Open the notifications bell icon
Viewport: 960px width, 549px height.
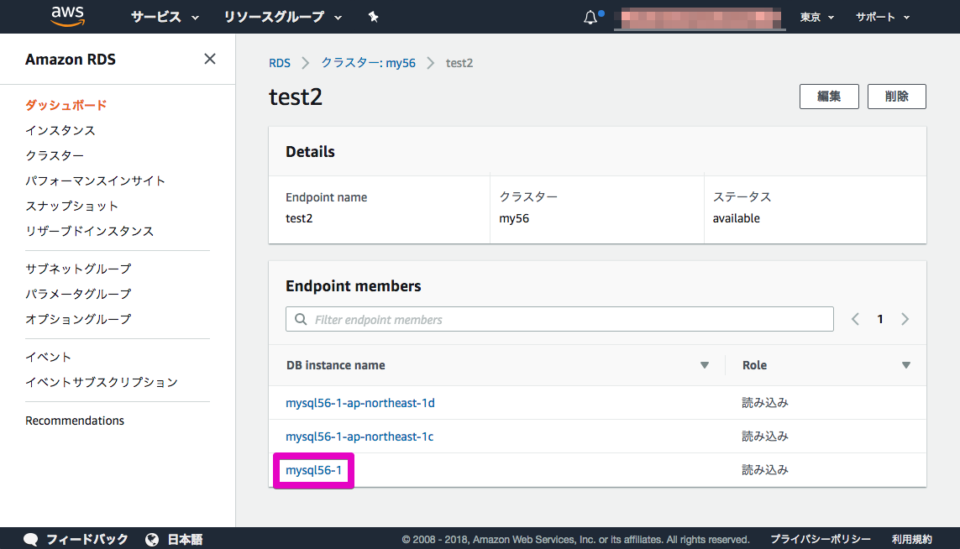pyautogui.click(x=591, y=17)
